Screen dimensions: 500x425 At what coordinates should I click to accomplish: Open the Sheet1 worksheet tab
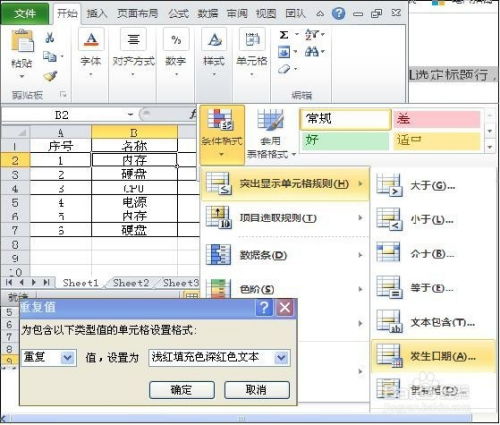[x=81, y=283]
